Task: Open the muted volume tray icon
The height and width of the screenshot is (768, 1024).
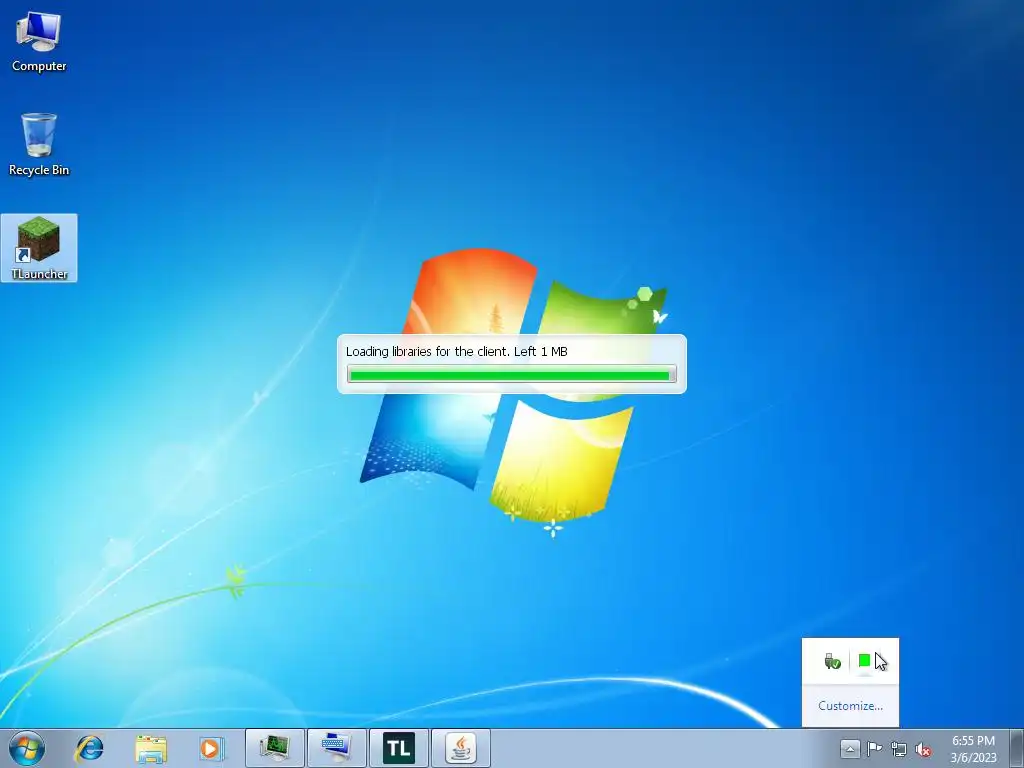Action: point(923,749)
